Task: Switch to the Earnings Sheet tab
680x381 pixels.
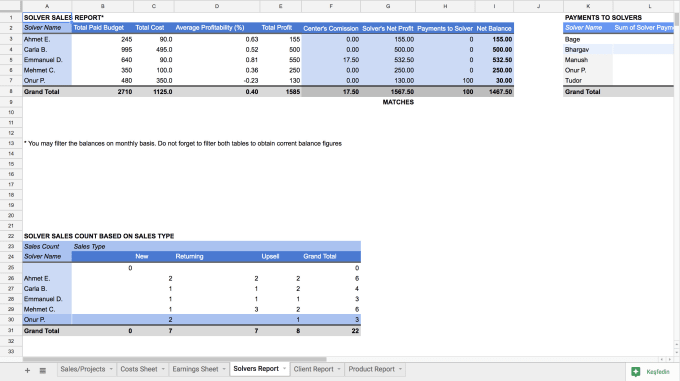Action: click(195, 369)
